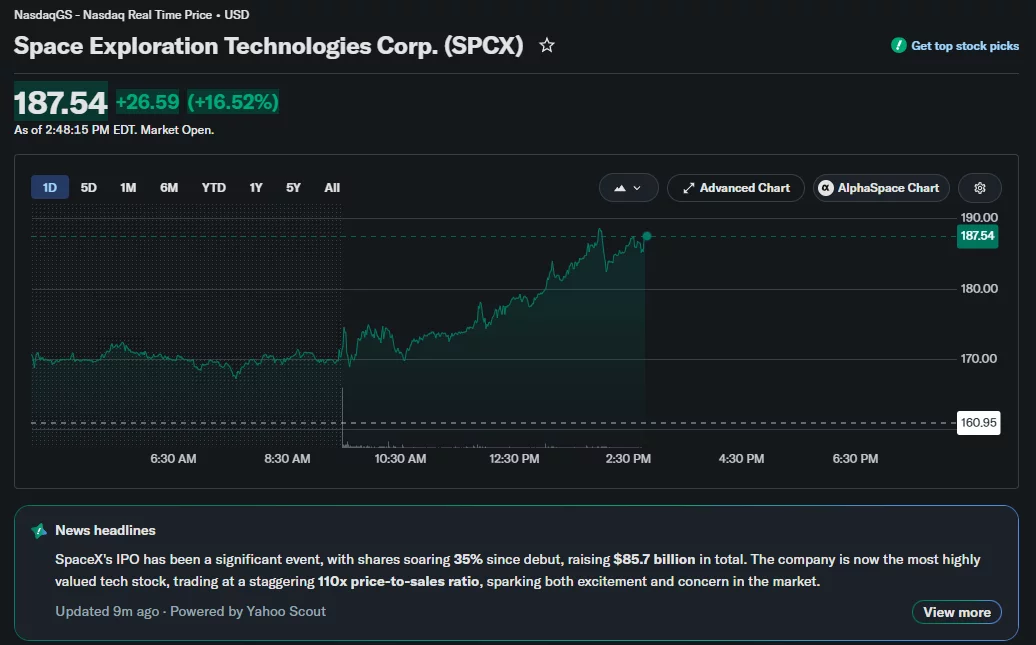Click the 160.95 previous close label
Image resolution: width=1036 pixels, height=645 pixels.
point(979,422)
